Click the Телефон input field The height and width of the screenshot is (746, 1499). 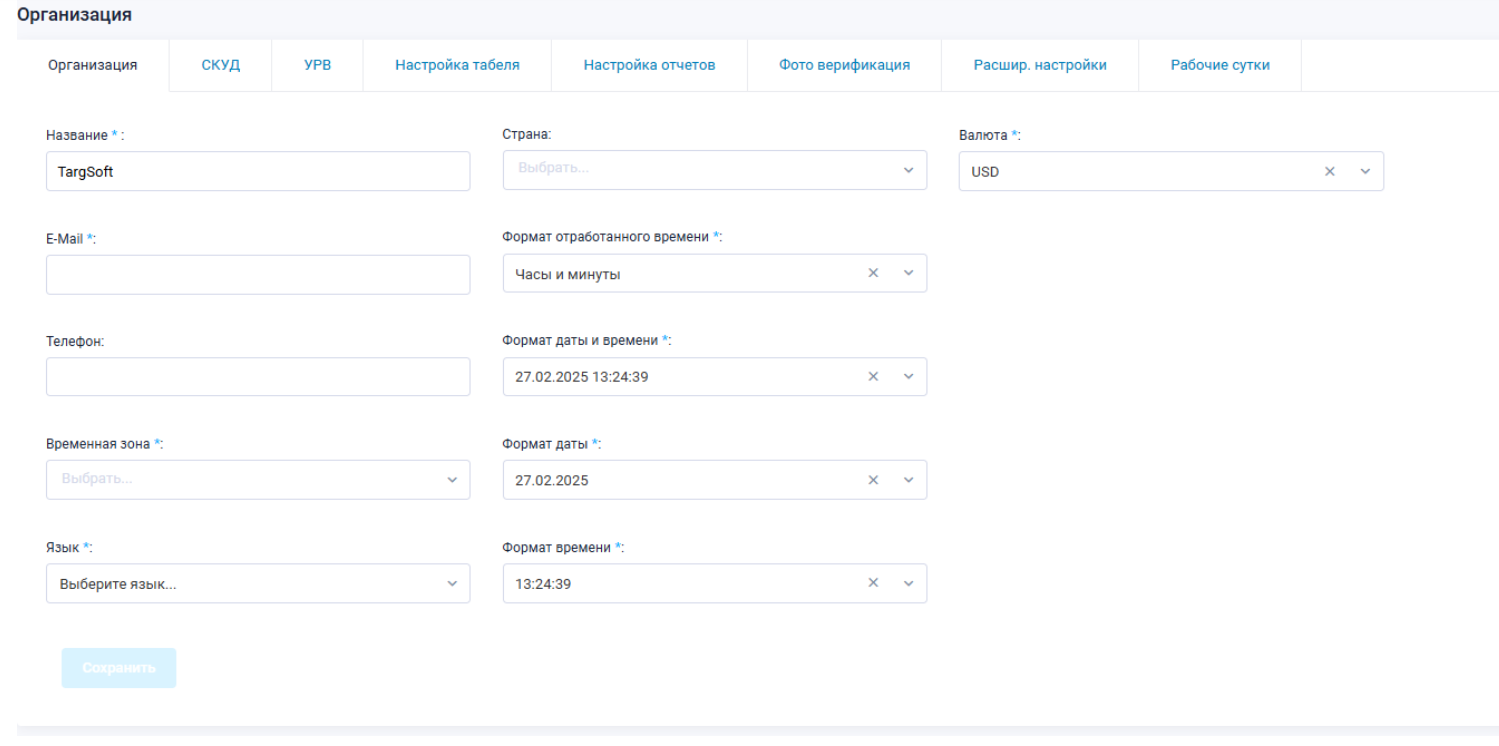257,377
